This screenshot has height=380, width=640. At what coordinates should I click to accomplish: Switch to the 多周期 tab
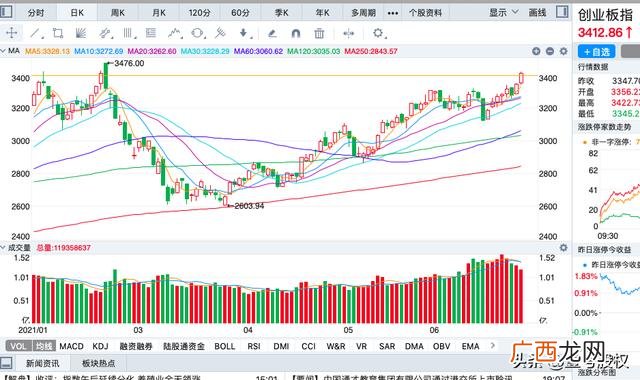tap(363, 13)
